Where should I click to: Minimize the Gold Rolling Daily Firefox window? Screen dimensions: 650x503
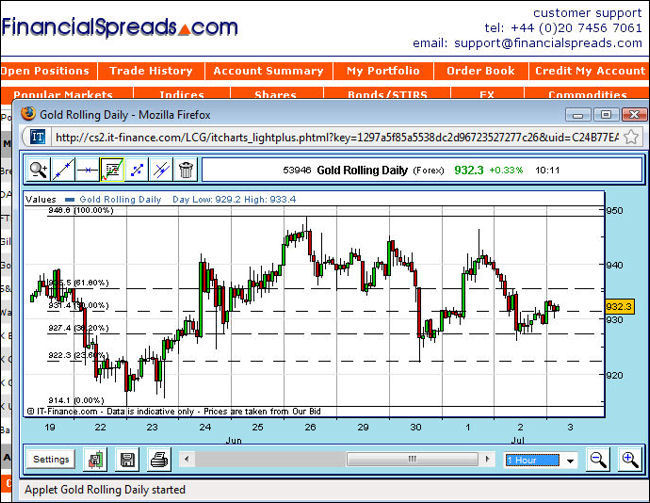pos(578,114)
